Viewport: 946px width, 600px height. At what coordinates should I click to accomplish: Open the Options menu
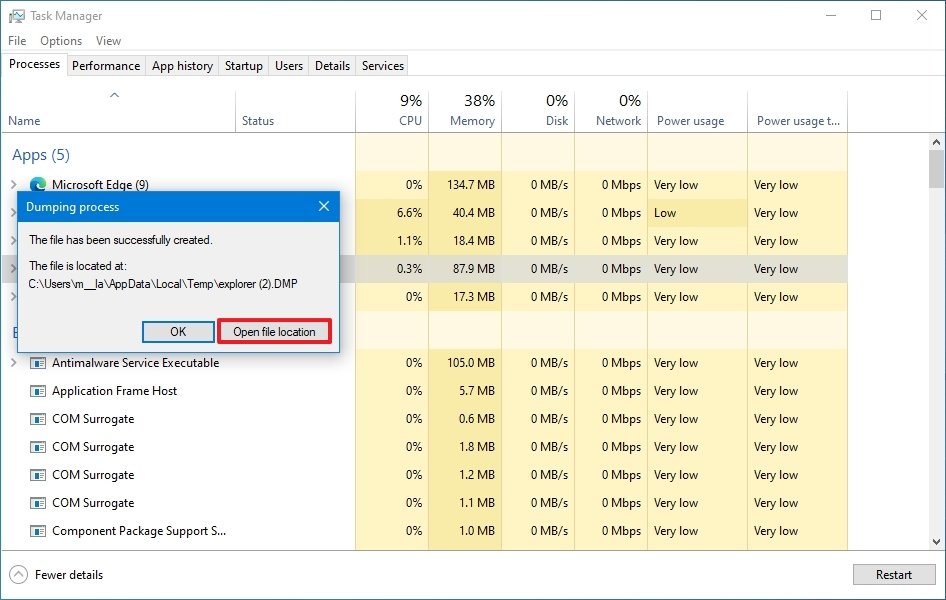click(x=60, y=41)
